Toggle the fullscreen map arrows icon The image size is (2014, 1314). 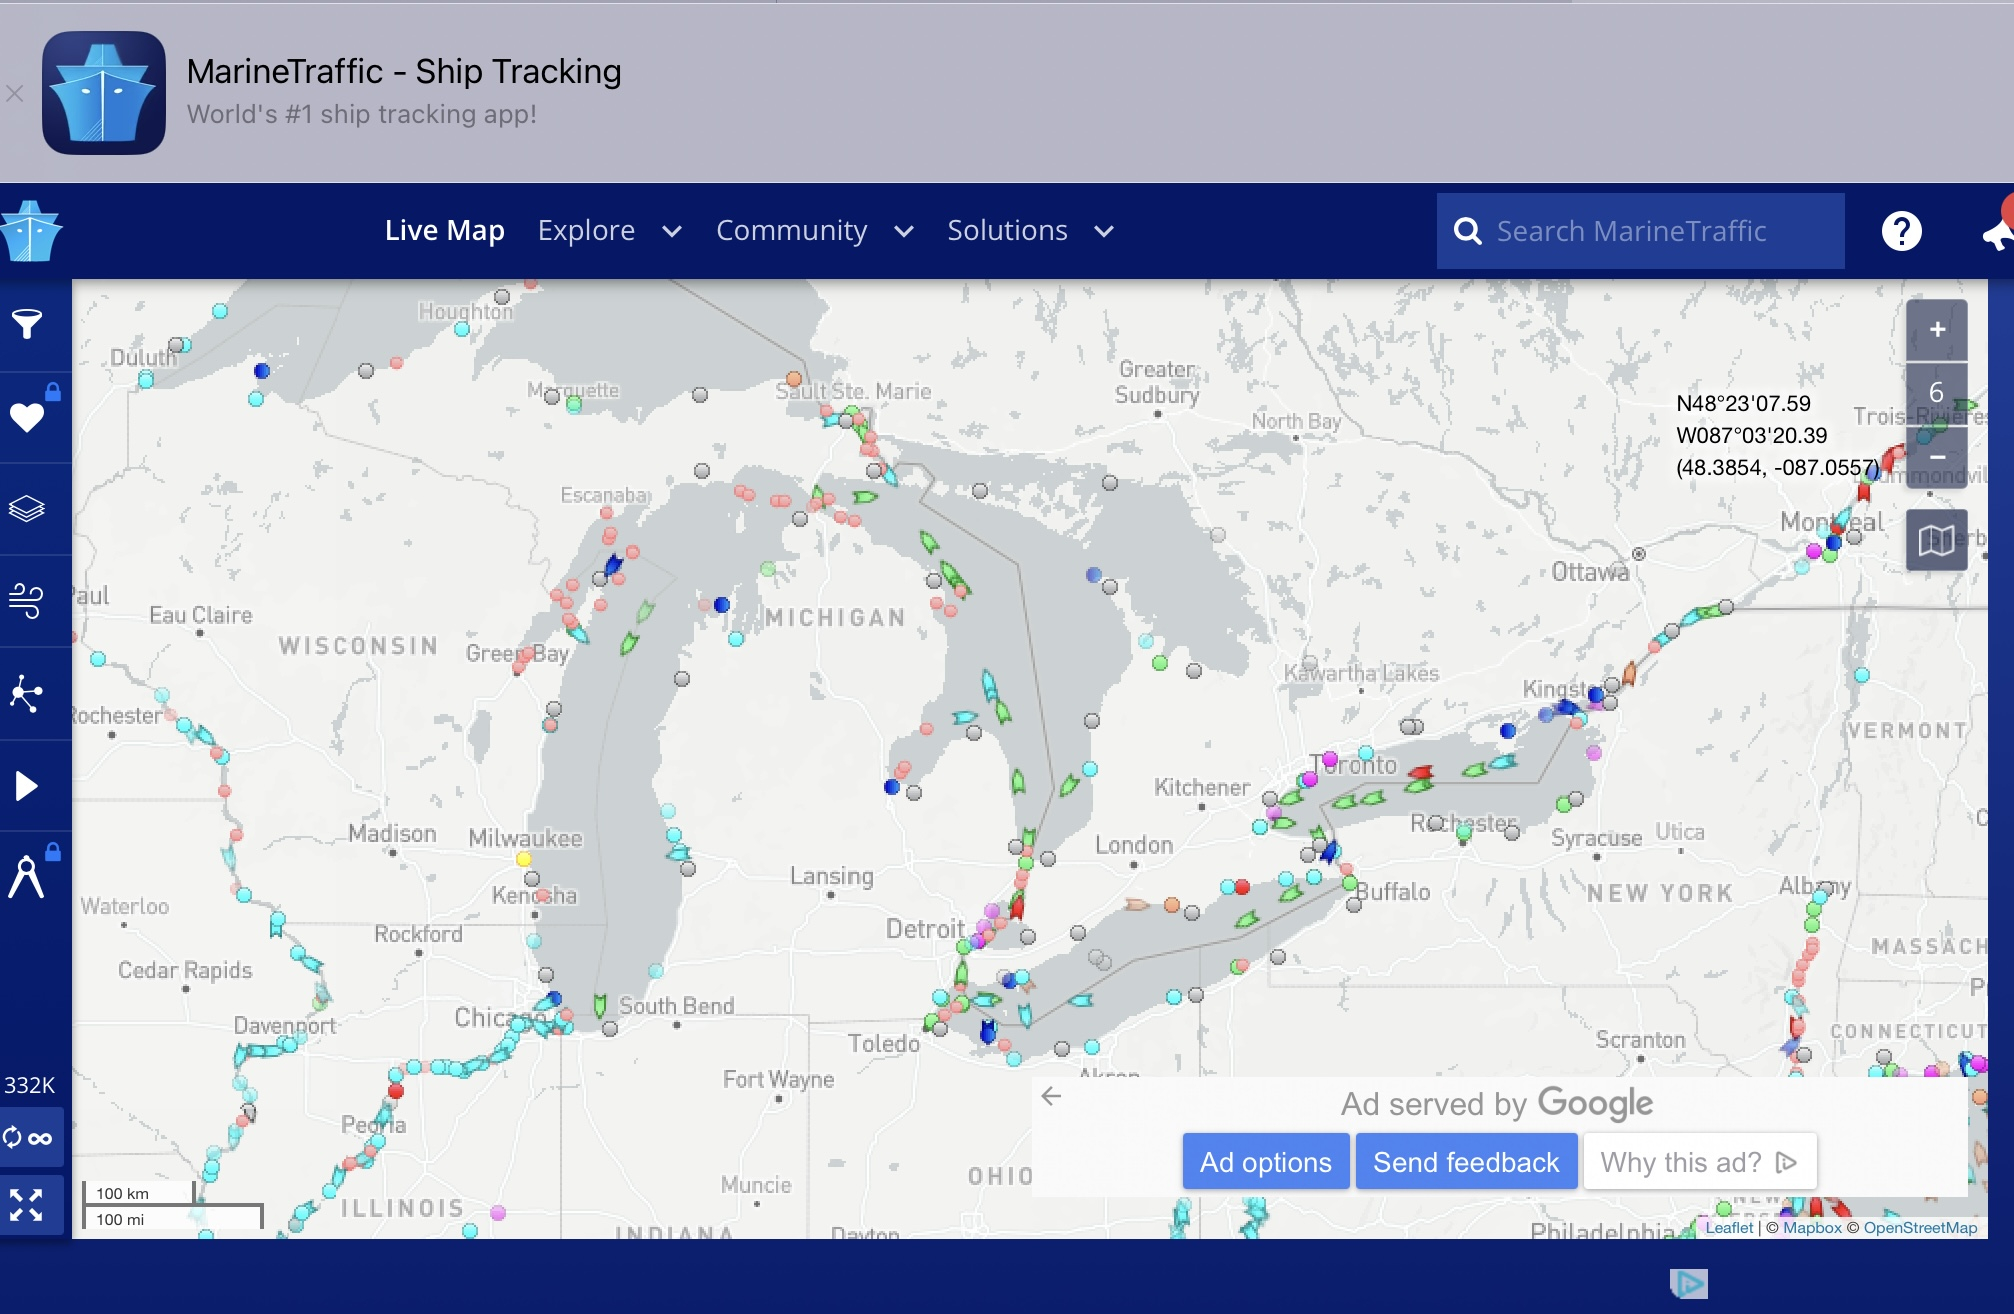(x=27, y=1205)
